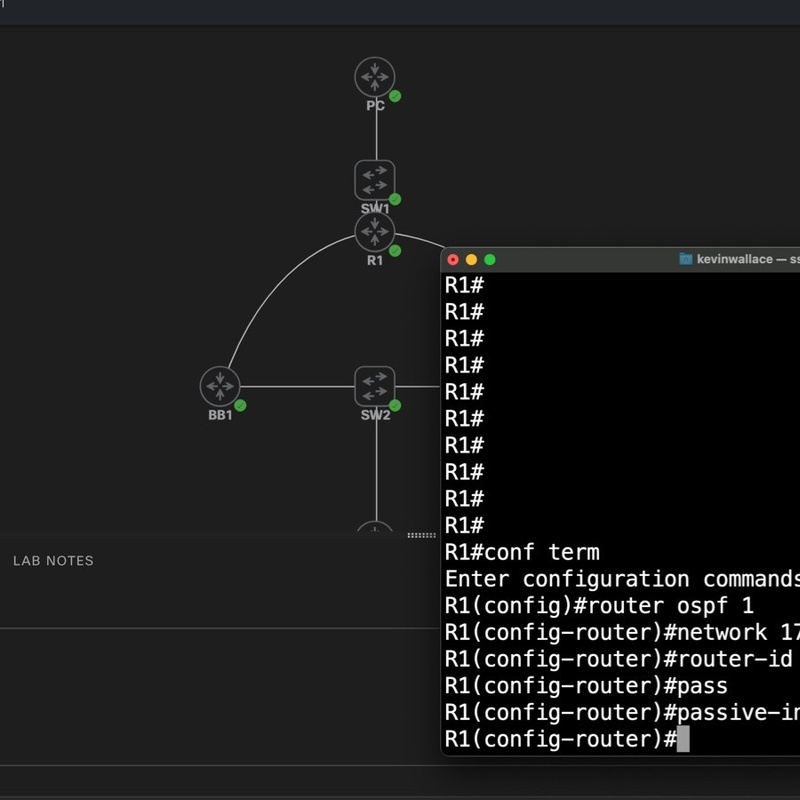The height and width of the screenshot is (800, 800).
Task: Click the folder icon in terminal title
Action: point(686,259)
